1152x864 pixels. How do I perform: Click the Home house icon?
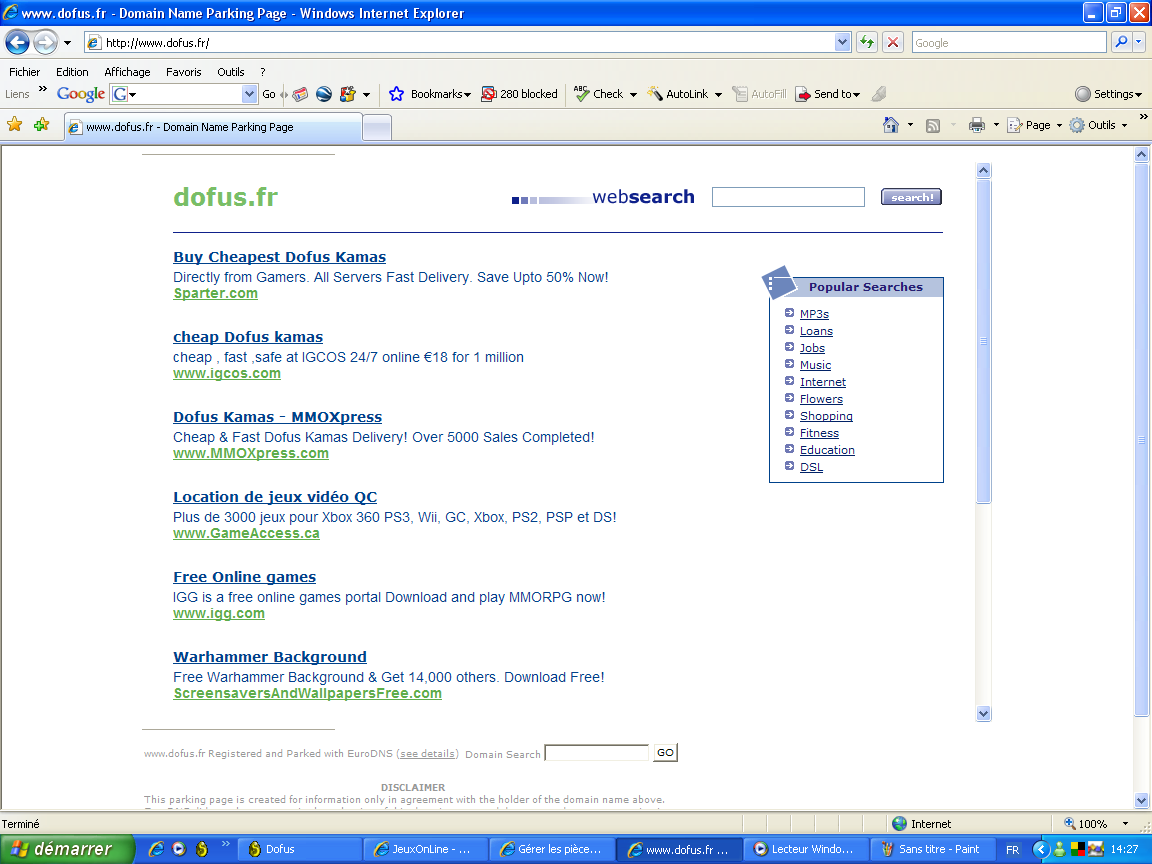pos(890,125)
